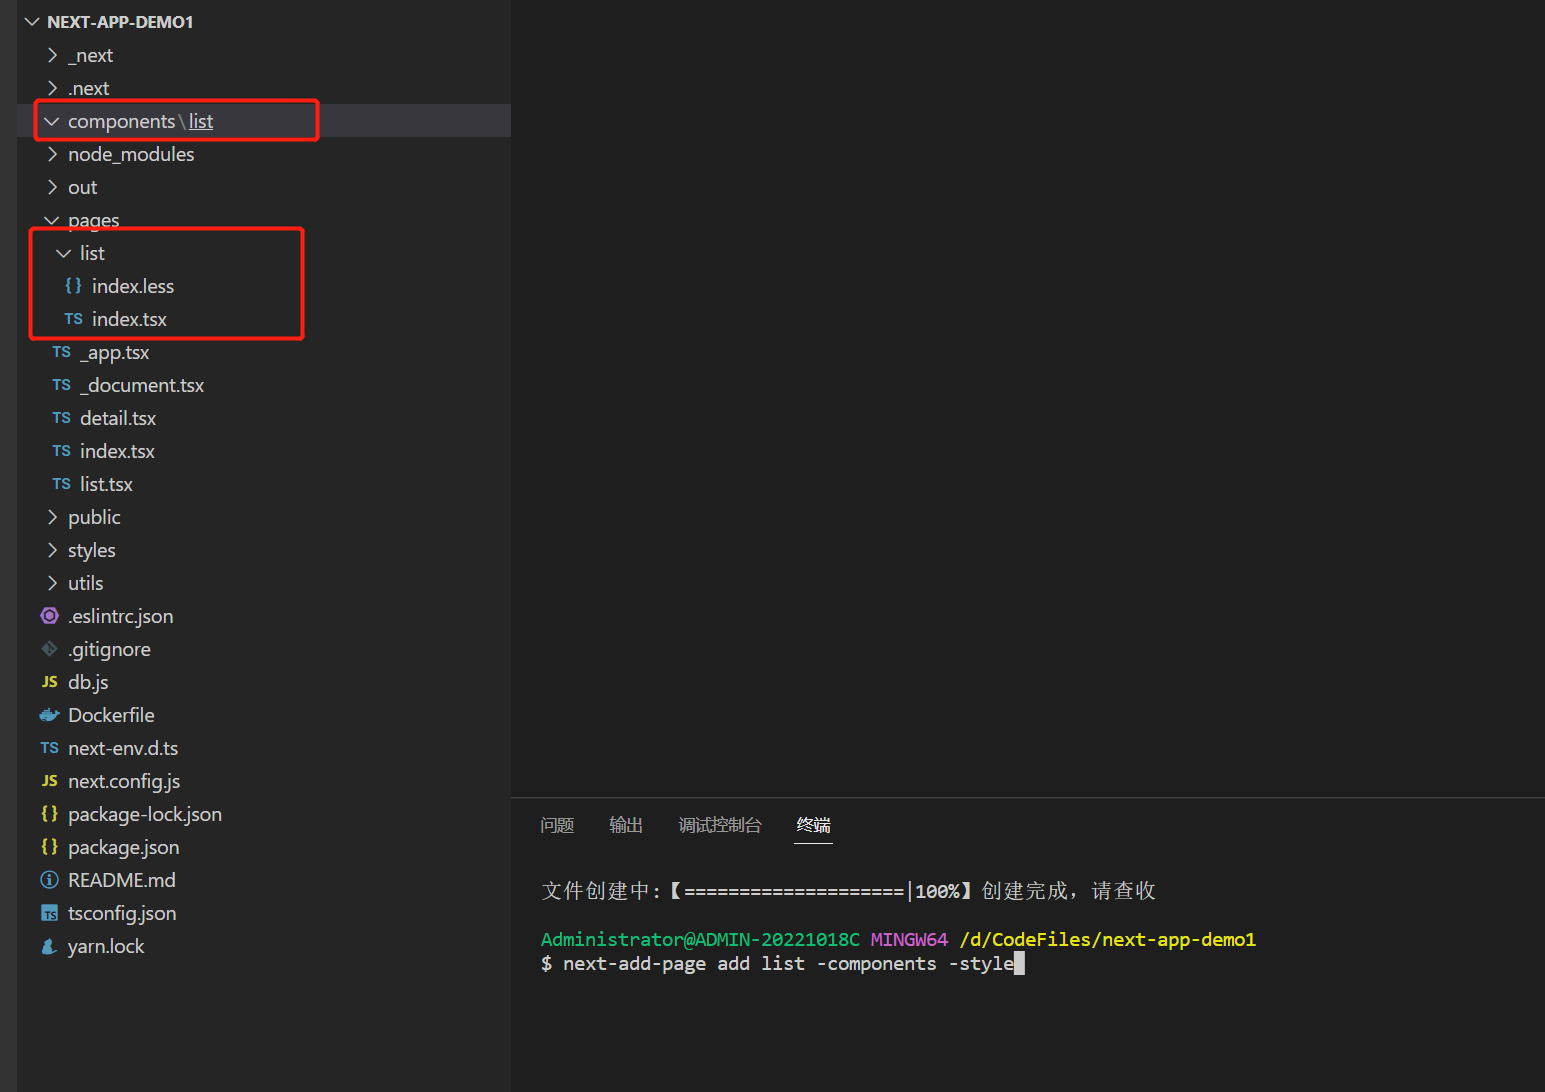The width and height of the screenshot is (1545, 1092).
Task: Open next-env.d.ts file
Action: pyautogui.click(x=123, y=748)
